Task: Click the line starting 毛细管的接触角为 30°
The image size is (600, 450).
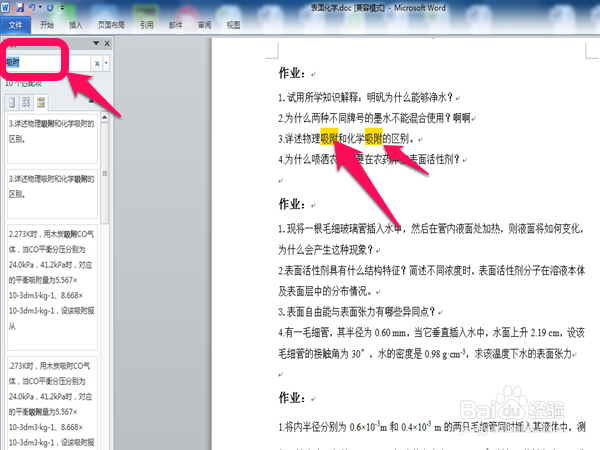Action: (425, 353)
